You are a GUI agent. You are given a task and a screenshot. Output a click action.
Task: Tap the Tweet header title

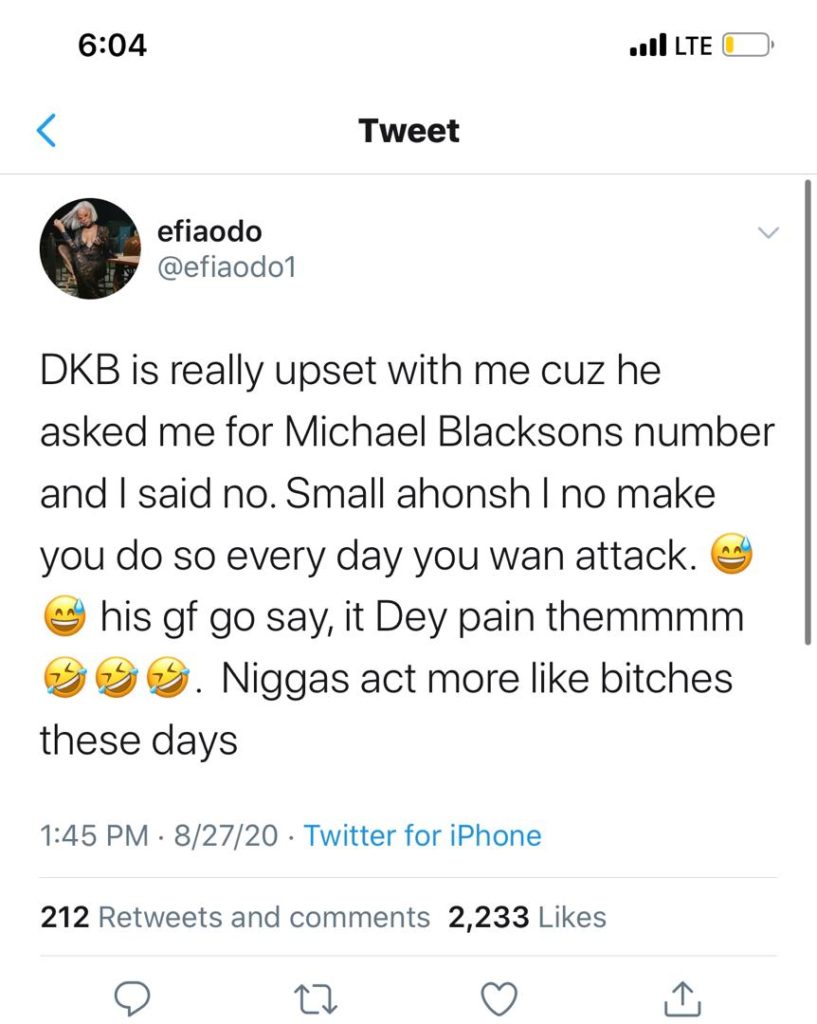[x=409, y=131]
